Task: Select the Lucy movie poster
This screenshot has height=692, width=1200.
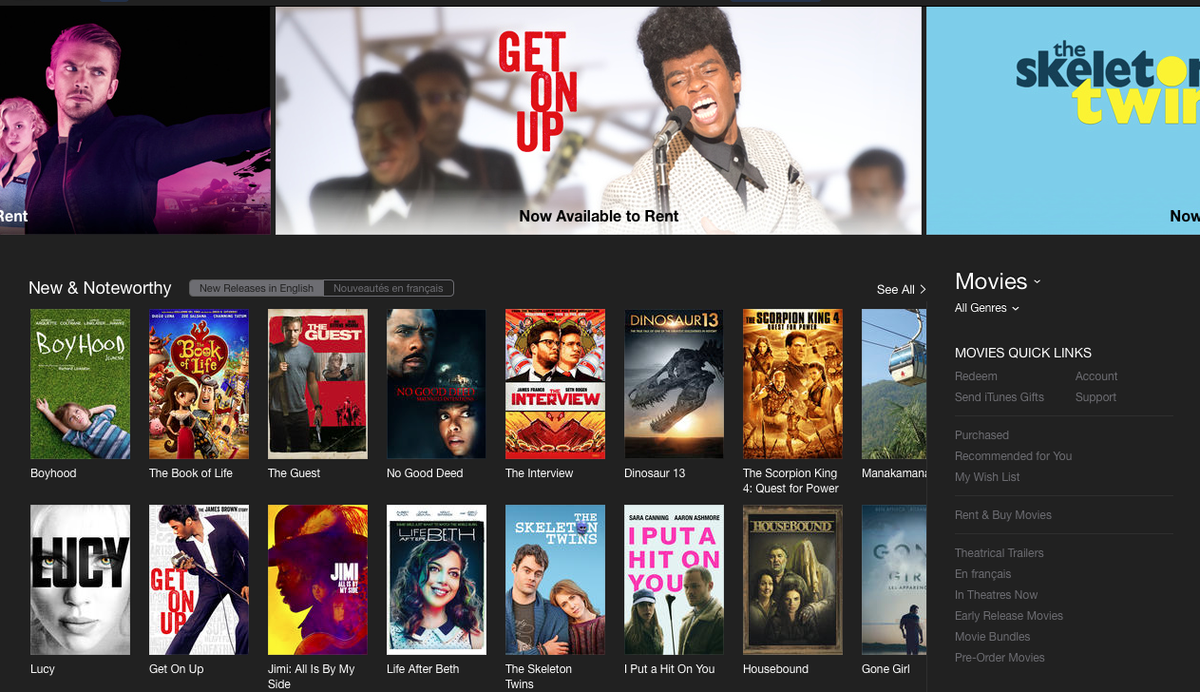Action: (x=80, y=580)
